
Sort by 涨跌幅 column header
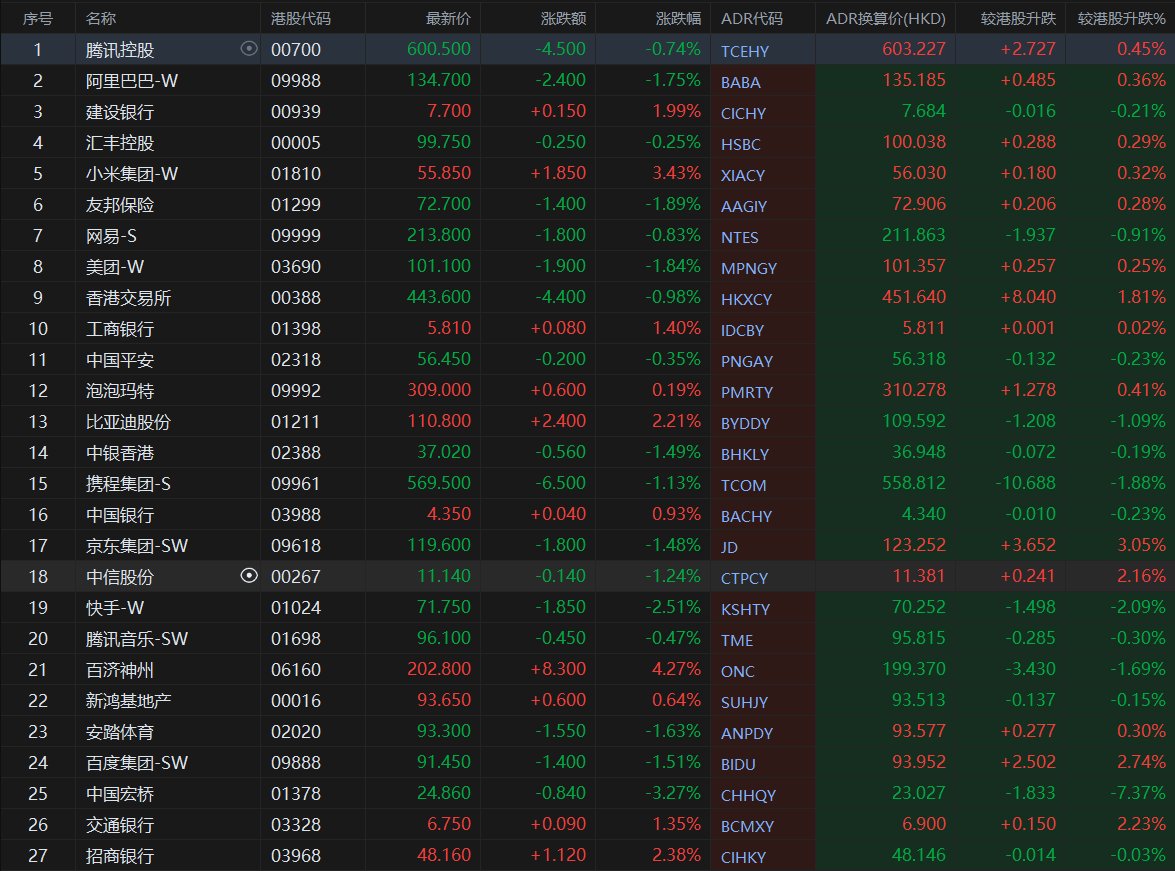tap(678, 18)
